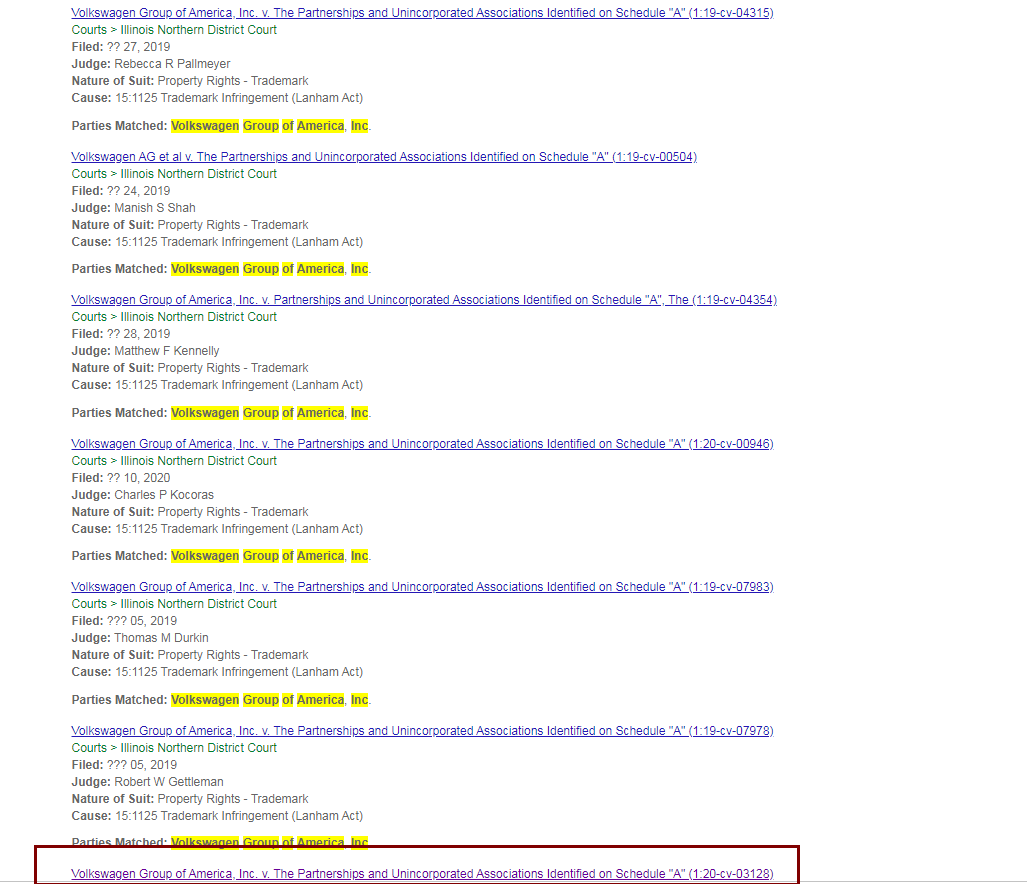This screenshot has height=884, width=1027.
Task: Click Courts link above Judge Rebecca R Pallmeyer
Action: [89, 29]
